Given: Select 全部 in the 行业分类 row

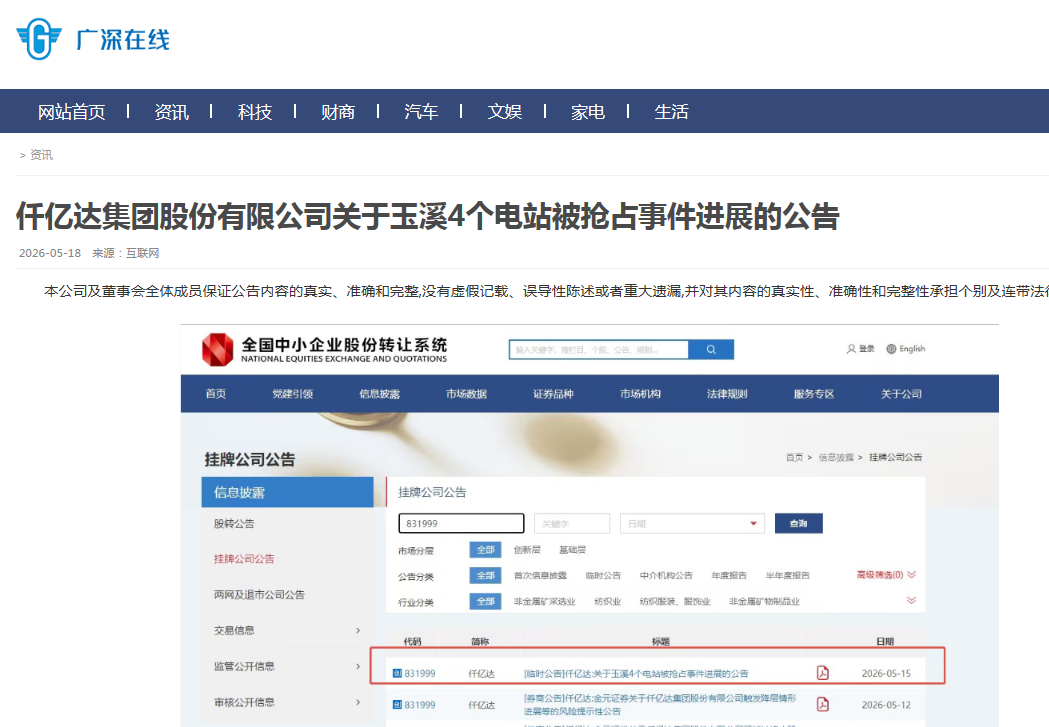Looking at the screenshot, I should click(486, 601).
